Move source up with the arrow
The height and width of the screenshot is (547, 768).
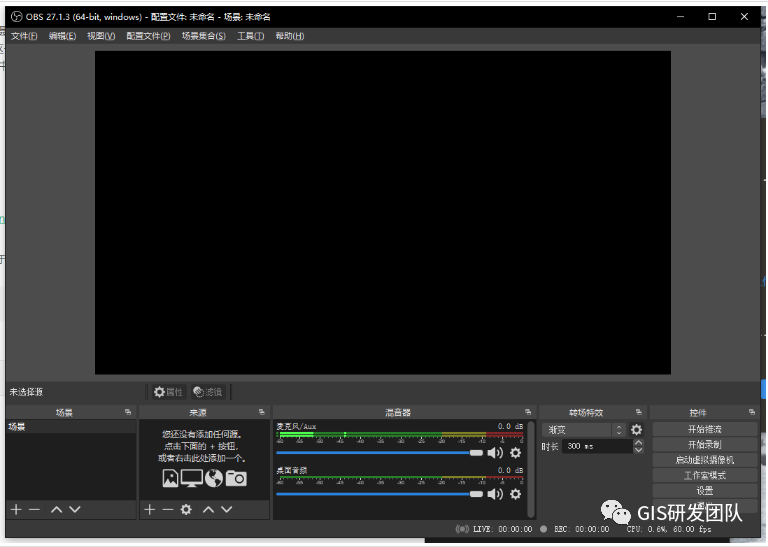coord(209,510)
